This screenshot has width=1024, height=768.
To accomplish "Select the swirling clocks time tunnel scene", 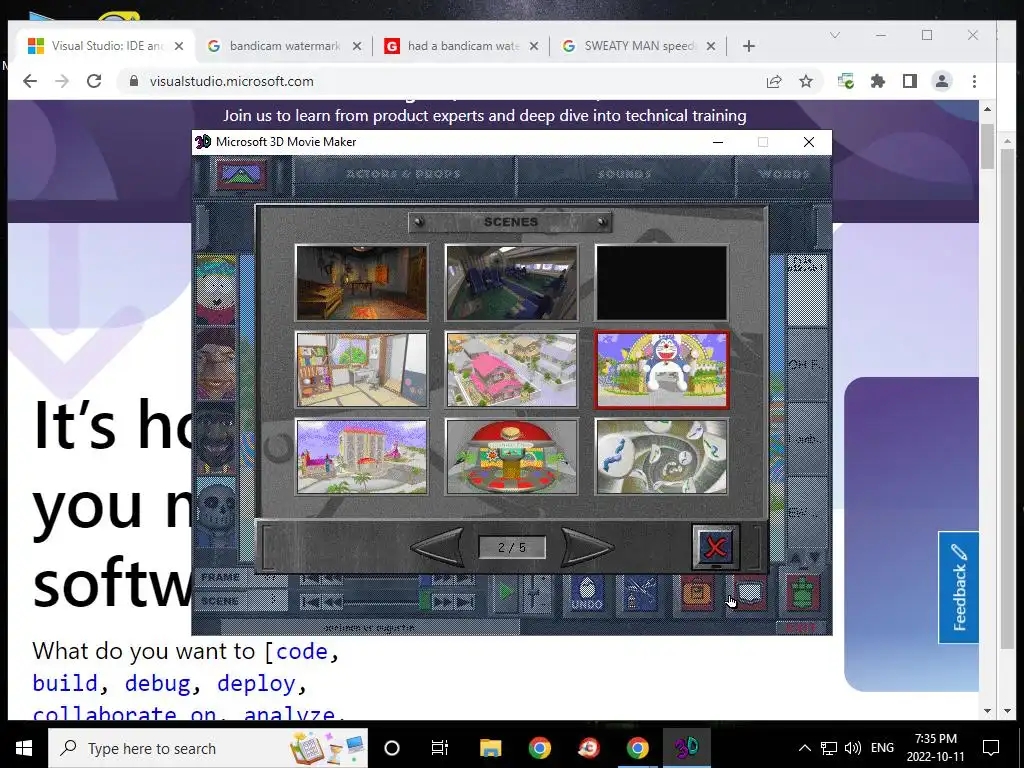I will (x=662, y=456).
